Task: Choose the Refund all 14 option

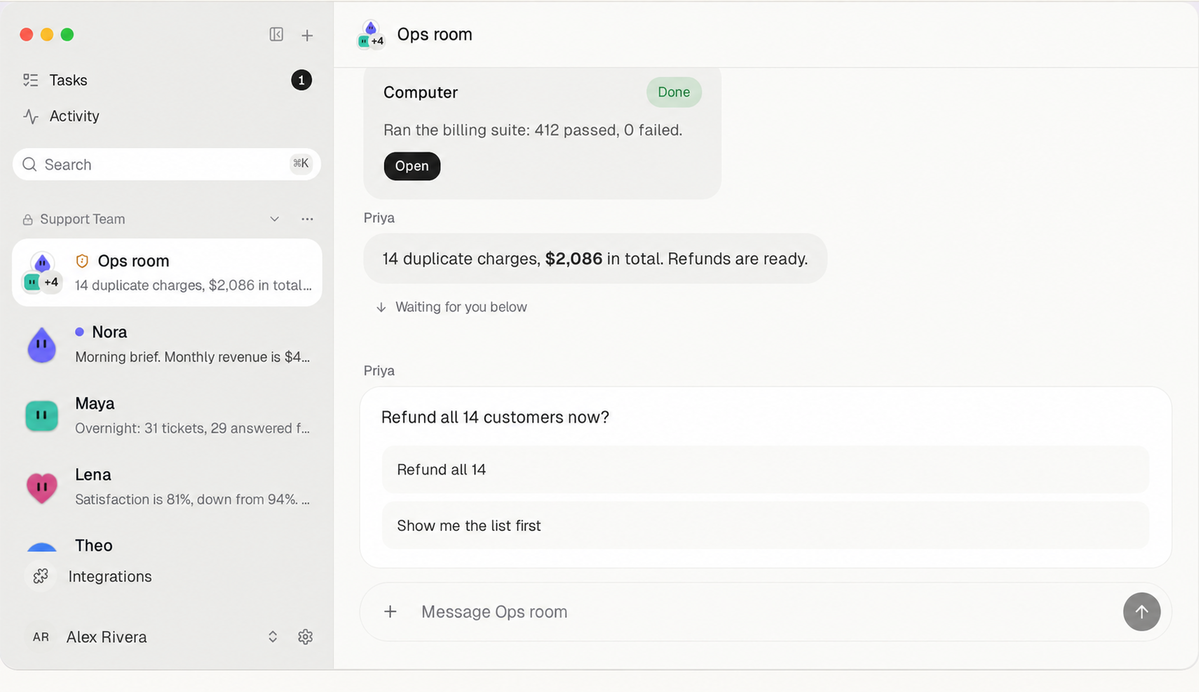Action: click(765, 469)
